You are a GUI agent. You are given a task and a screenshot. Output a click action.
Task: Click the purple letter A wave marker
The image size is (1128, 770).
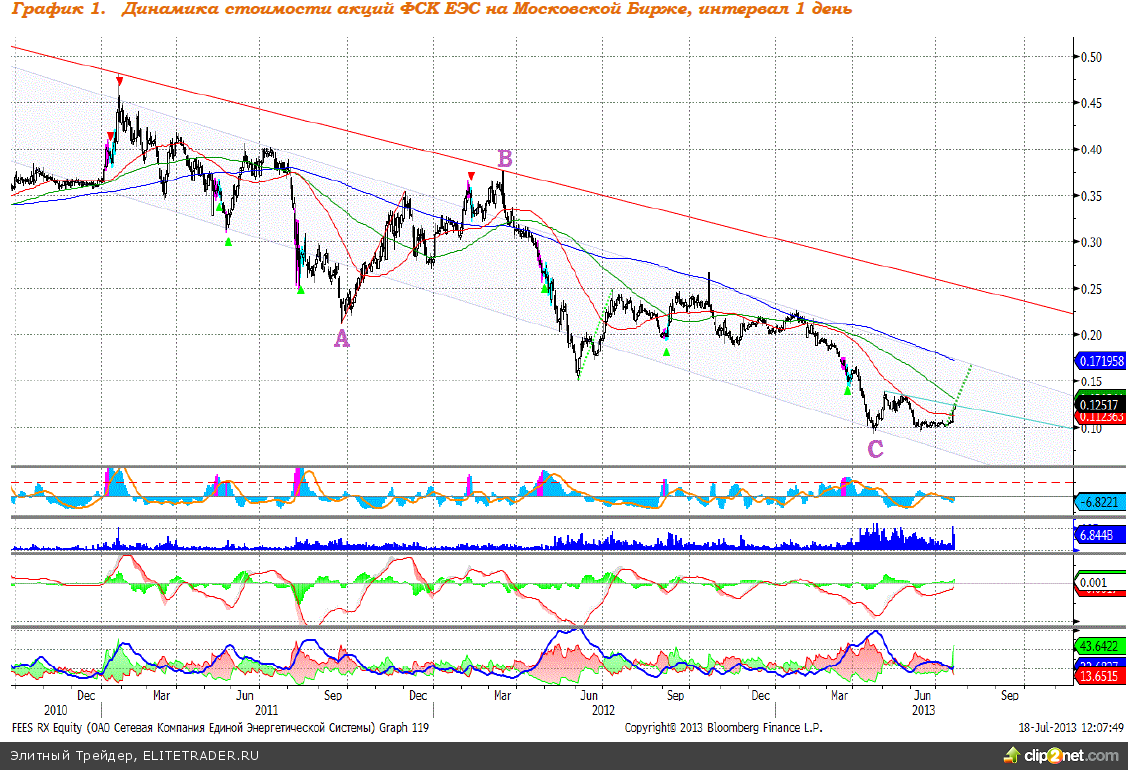[342, 339]
